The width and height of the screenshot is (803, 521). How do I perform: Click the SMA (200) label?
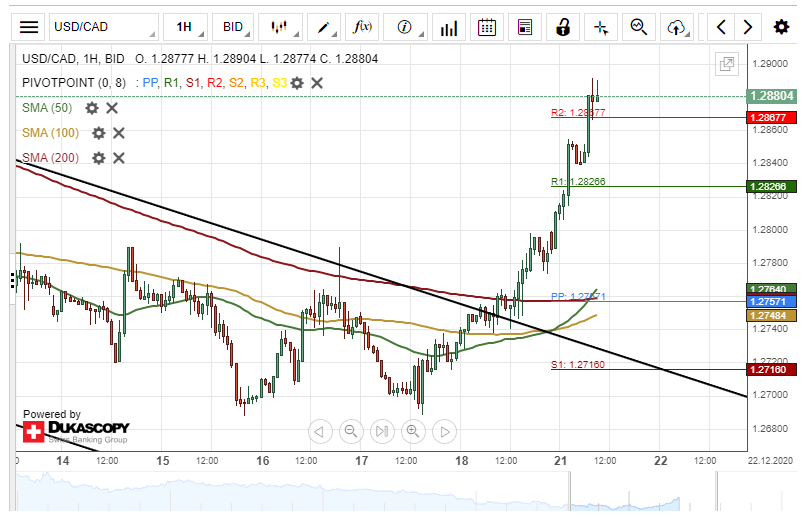pos(51,158)
